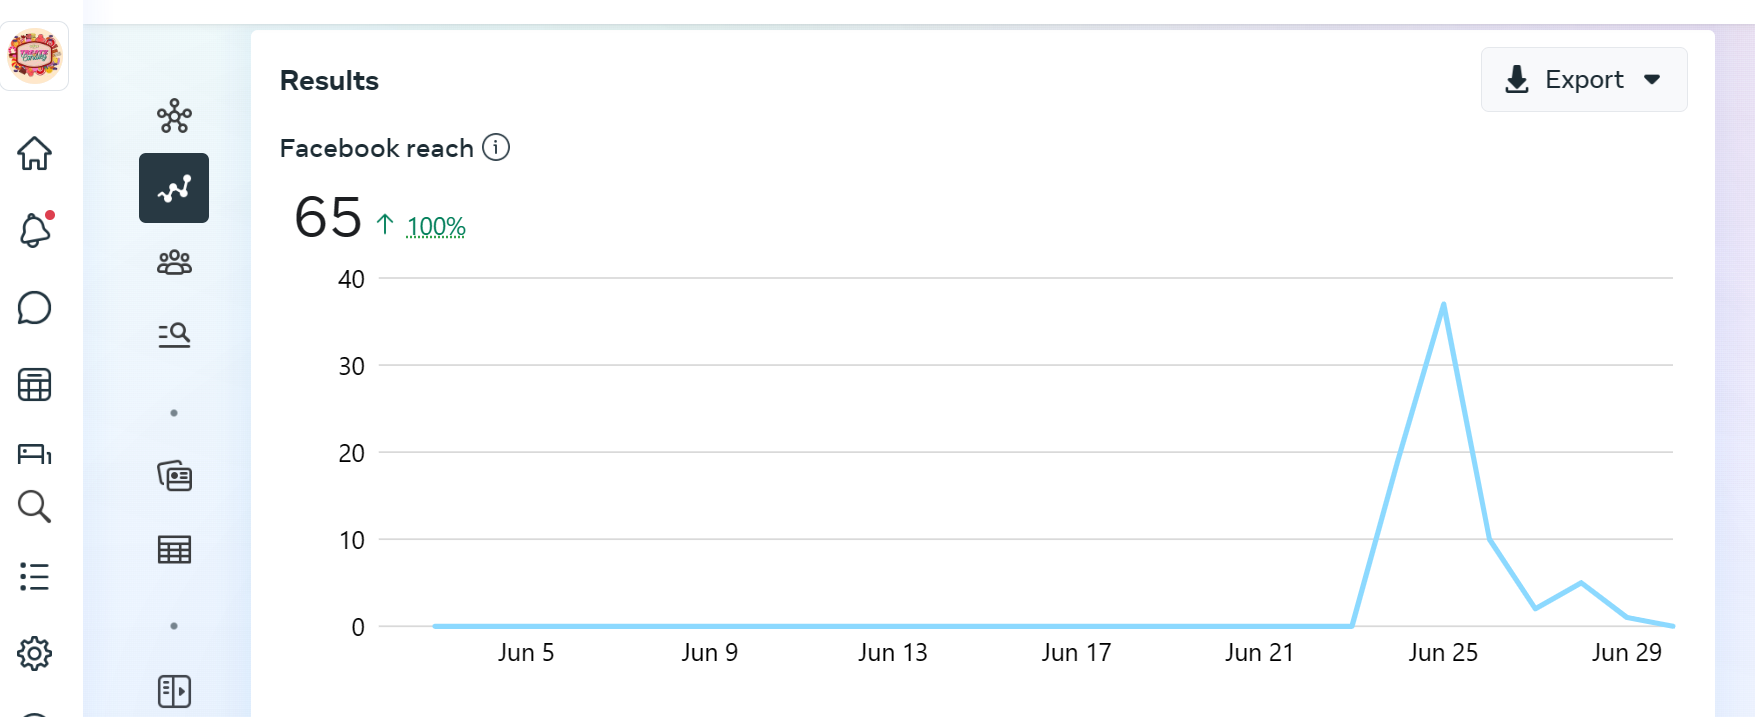Image resolution: width=1755 pixels, height=717 pixels.
Task: Open Home in the far-left navigation
Action: [34, 154]
